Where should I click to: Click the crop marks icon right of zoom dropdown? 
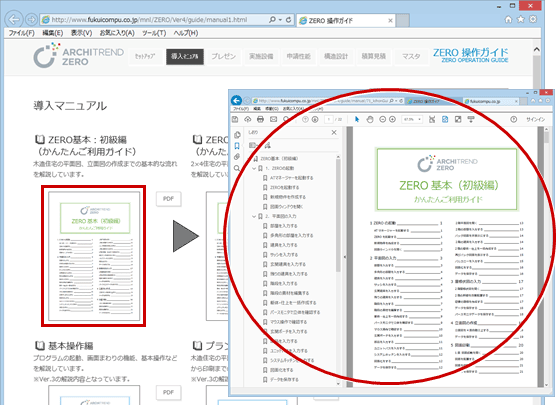432,119
